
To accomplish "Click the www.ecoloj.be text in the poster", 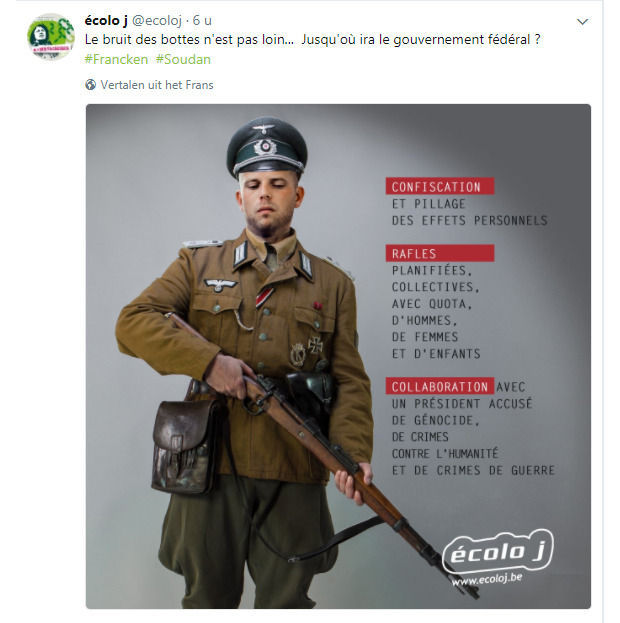I will 486,579.
